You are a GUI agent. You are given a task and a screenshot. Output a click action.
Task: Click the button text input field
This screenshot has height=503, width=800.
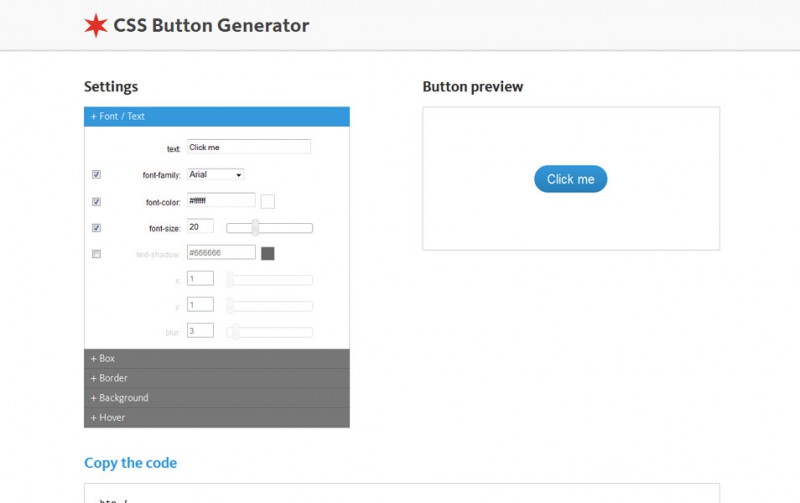click(x=249, y=147)
